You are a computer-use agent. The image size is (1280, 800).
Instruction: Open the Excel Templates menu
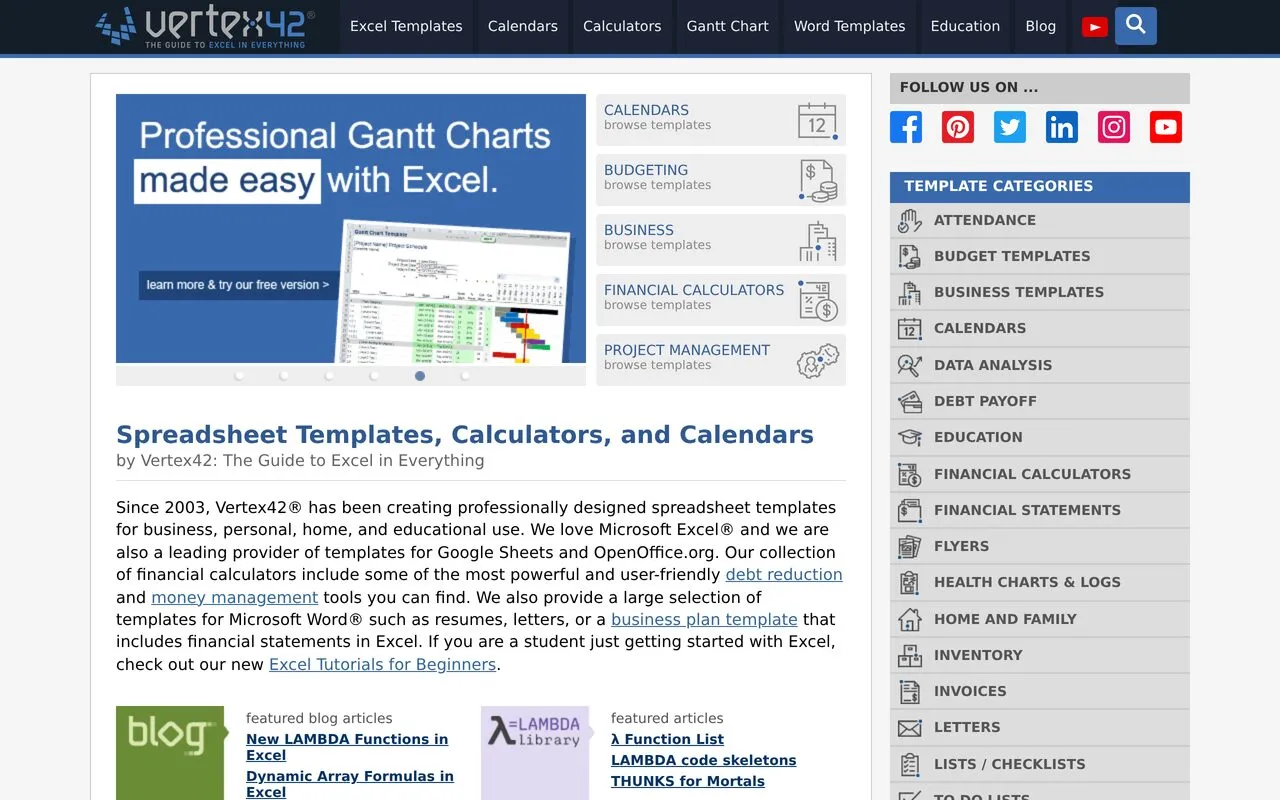[x=406, y=27]
